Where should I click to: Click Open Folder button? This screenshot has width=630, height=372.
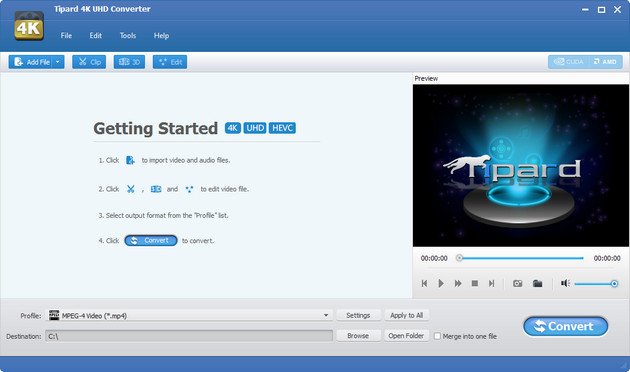point(406,335)
